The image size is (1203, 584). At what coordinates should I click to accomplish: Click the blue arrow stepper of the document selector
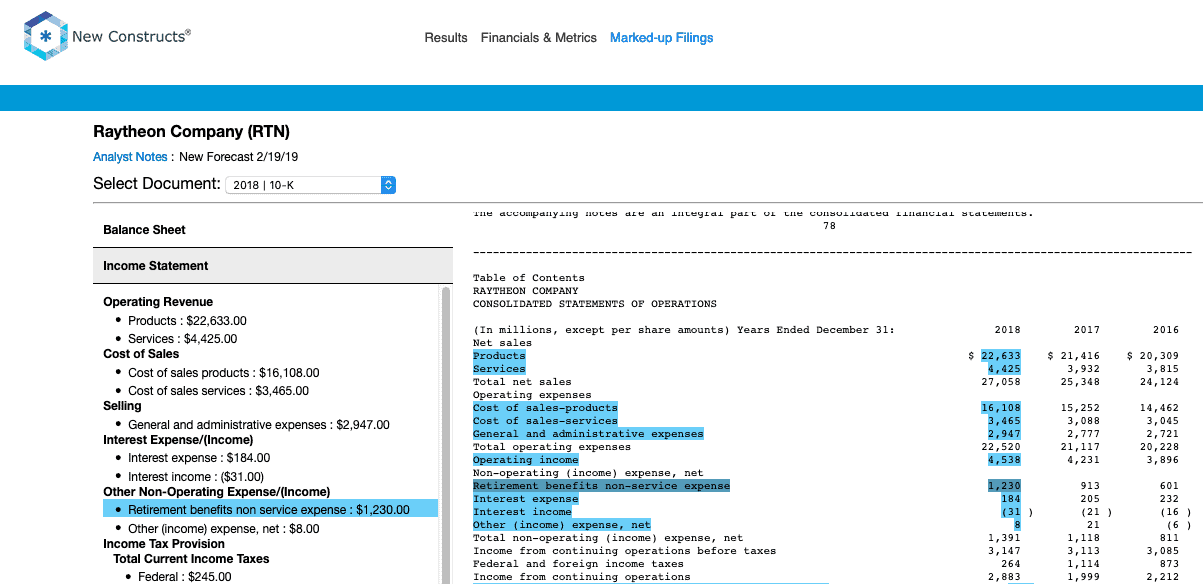click(x=389, y=185)
